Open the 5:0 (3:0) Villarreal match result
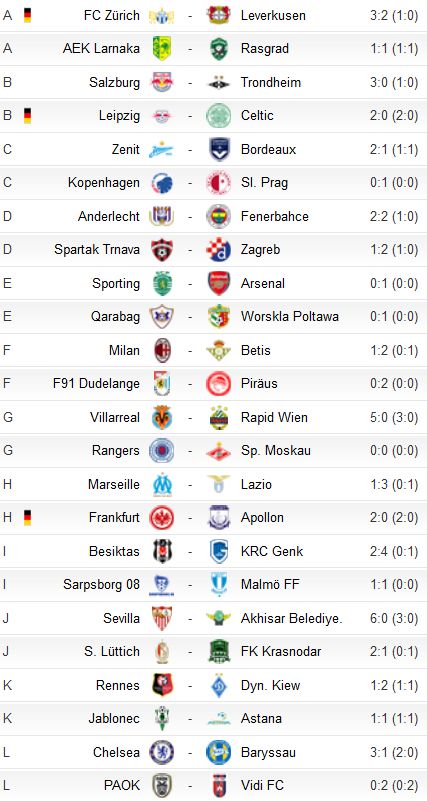427x801 pixels. (x=394, y=417)
